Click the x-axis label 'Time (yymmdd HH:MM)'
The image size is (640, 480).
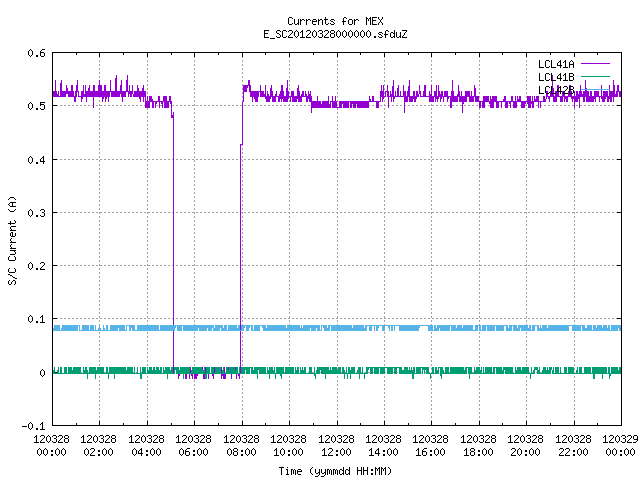point(335,471)
